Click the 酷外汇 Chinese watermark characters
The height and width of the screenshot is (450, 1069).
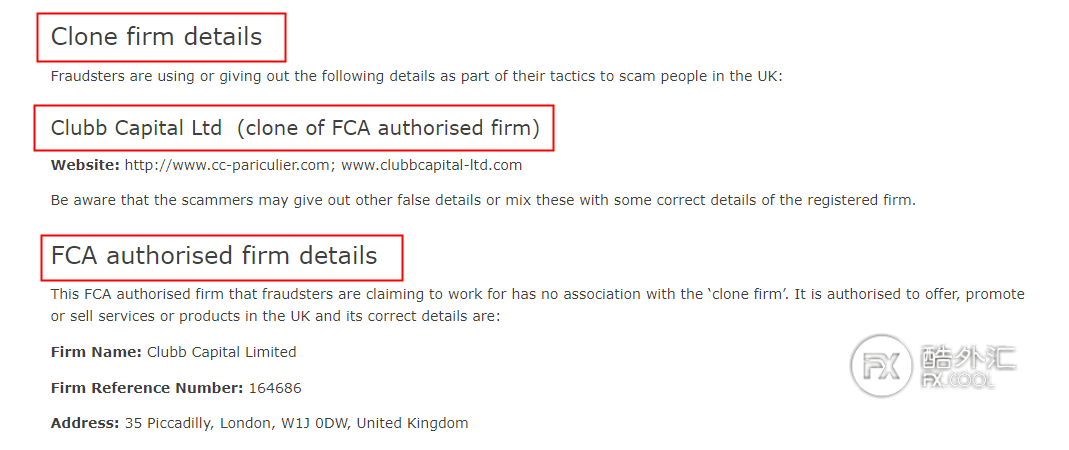tap(968, 357)
